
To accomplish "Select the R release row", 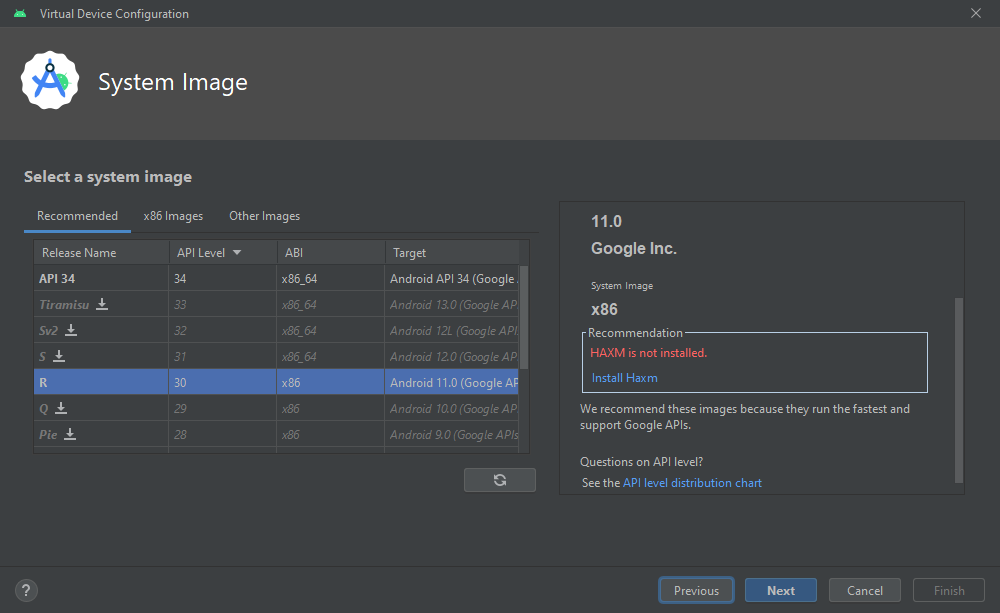I will tap(276, 382).
